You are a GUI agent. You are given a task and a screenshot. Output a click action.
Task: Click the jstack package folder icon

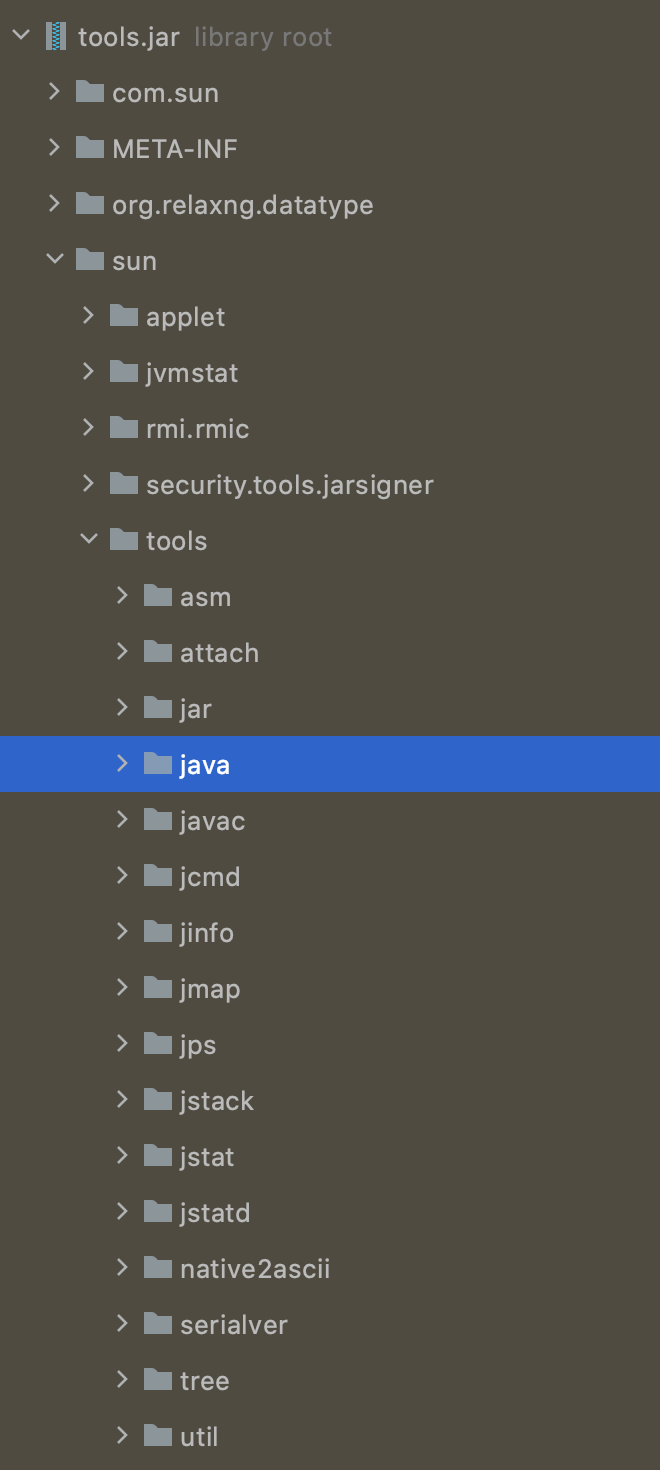[x=158, y=1101]
